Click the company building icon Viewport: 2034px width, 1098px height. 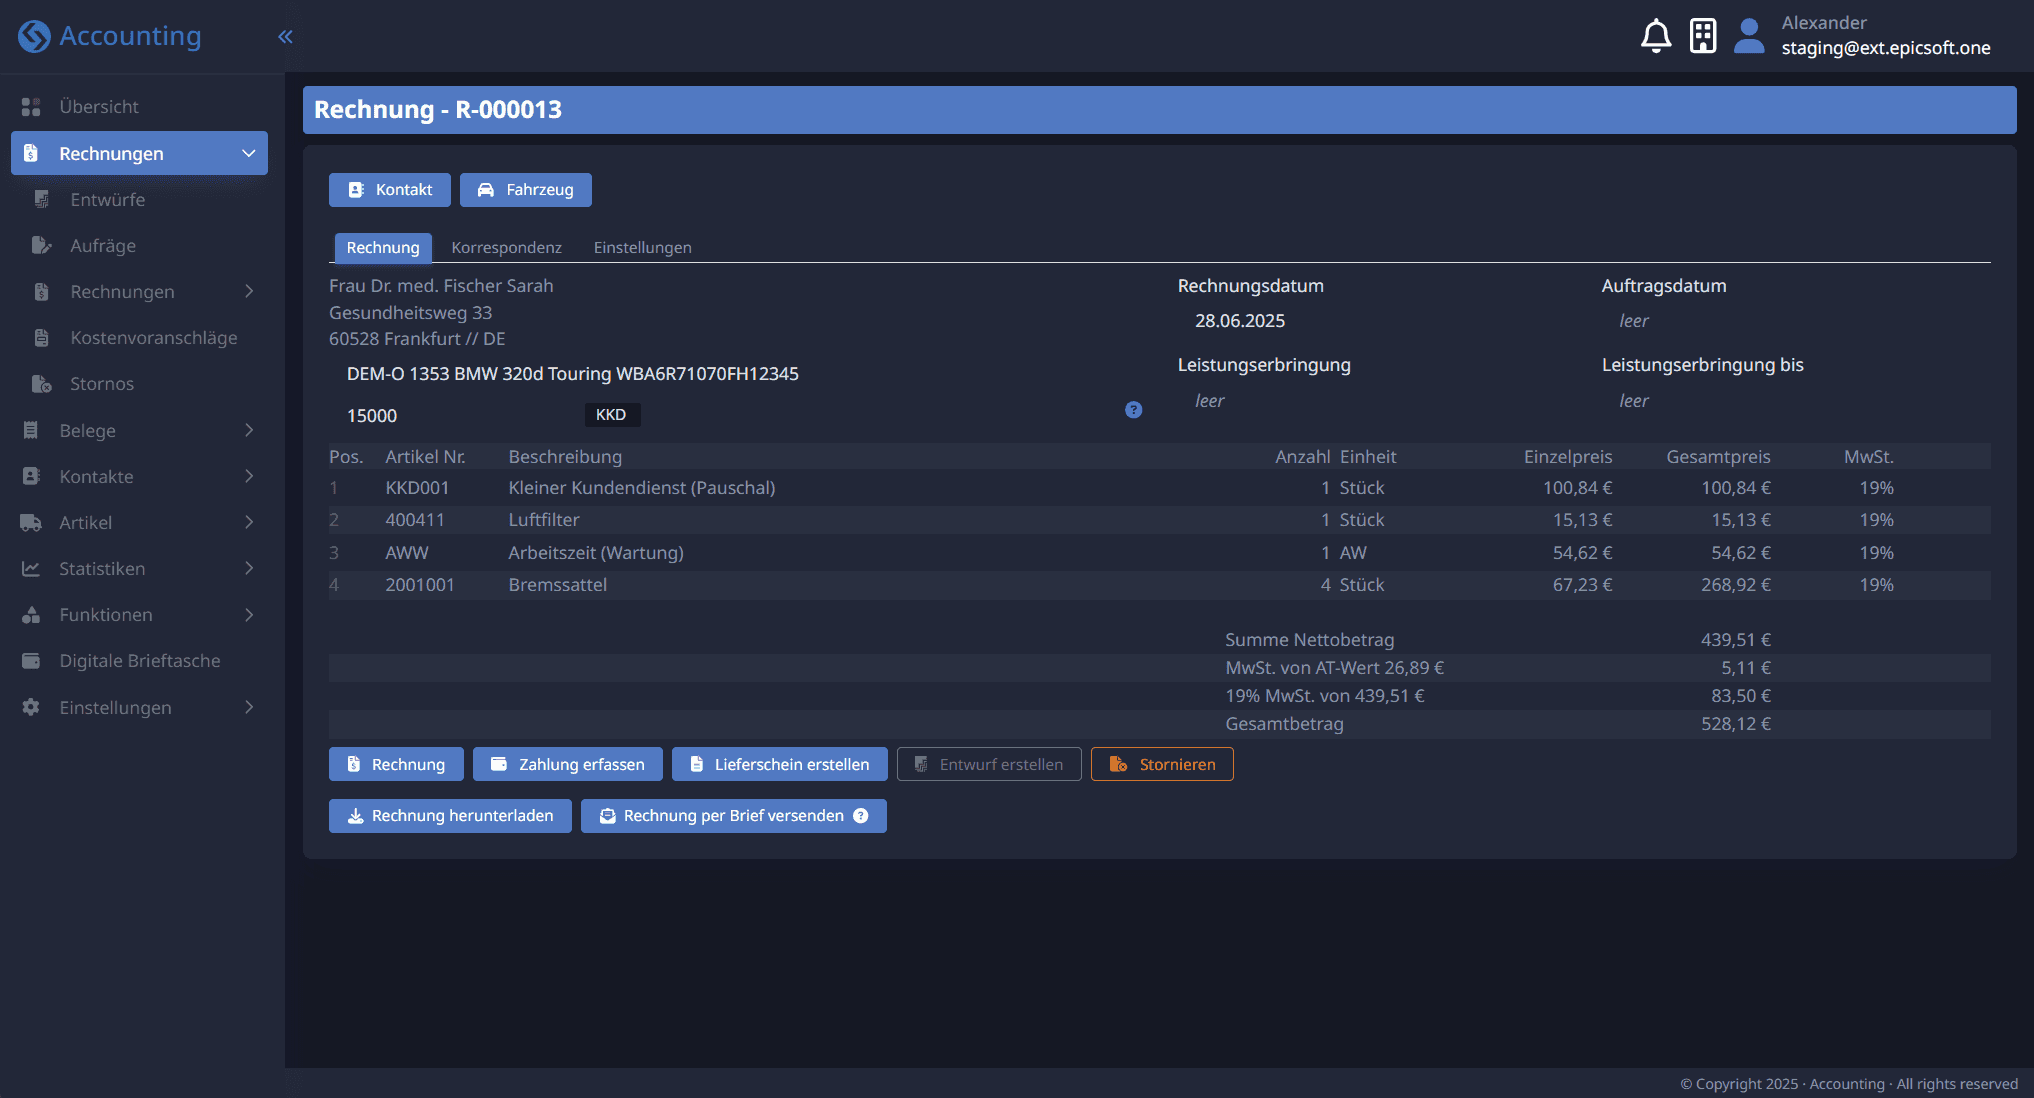tap(1703, 36)
